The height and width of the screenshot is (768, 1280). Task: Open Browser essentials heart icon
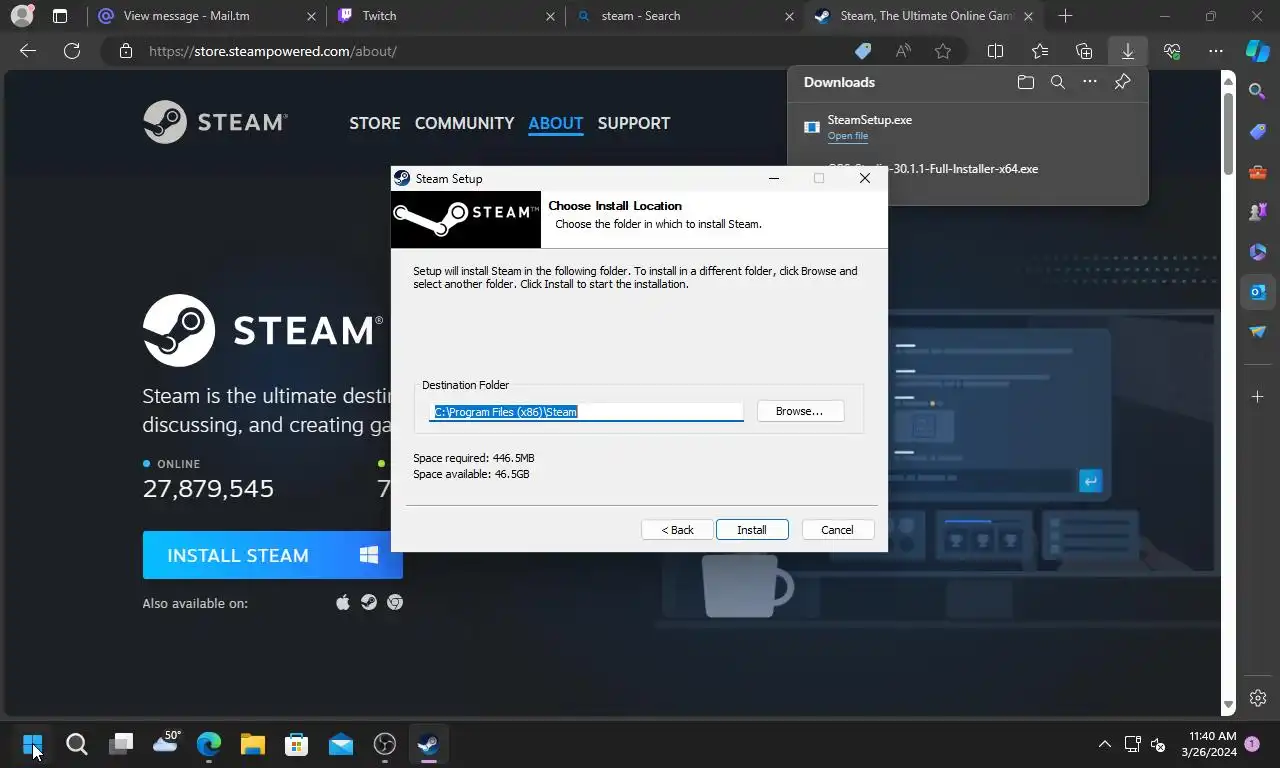[1172, 51]
